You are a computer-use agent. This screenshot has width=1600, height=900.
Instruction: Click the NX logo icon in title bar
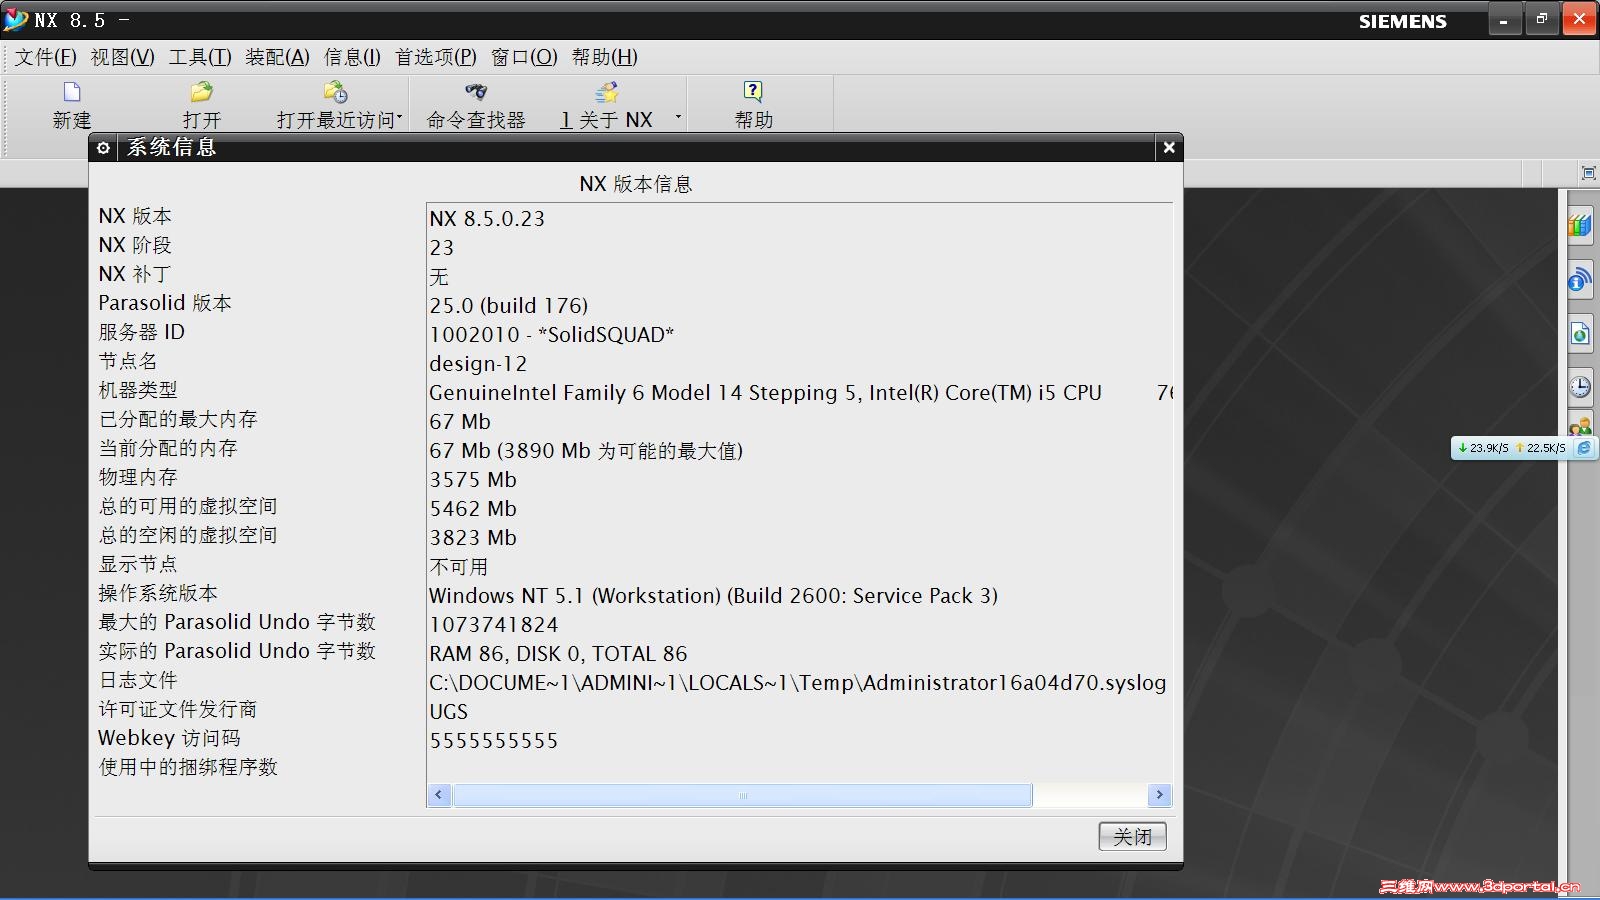click(x=15, y=19)
